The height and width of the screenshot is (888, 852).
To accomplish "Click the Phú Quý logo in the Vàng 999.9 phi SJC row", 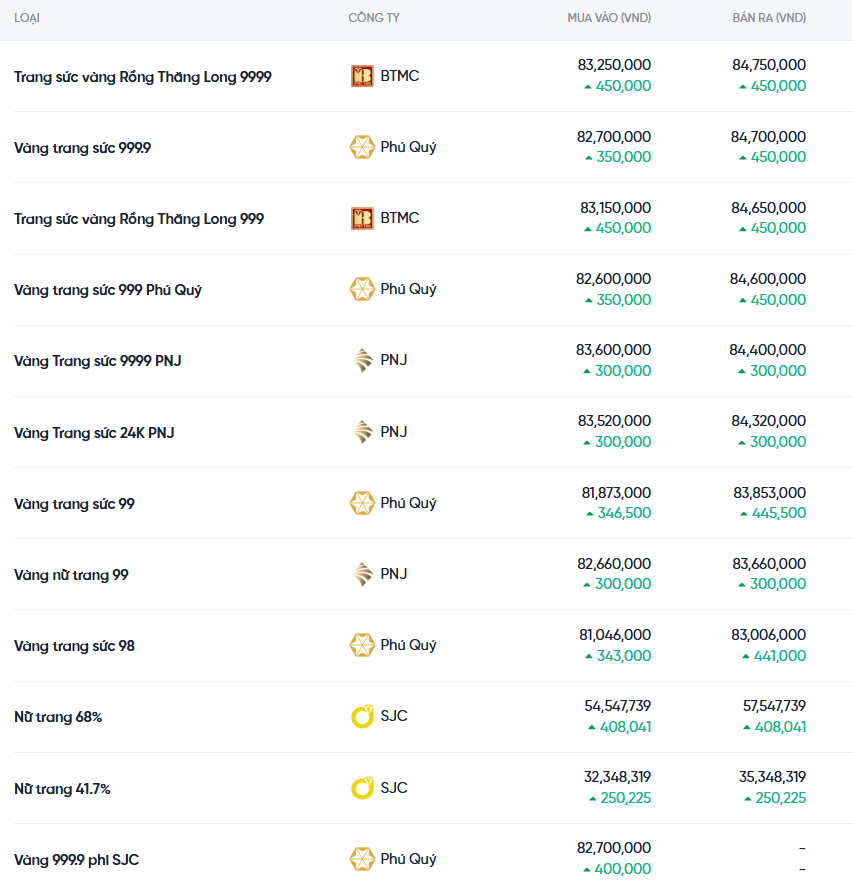I will [361, 859].
